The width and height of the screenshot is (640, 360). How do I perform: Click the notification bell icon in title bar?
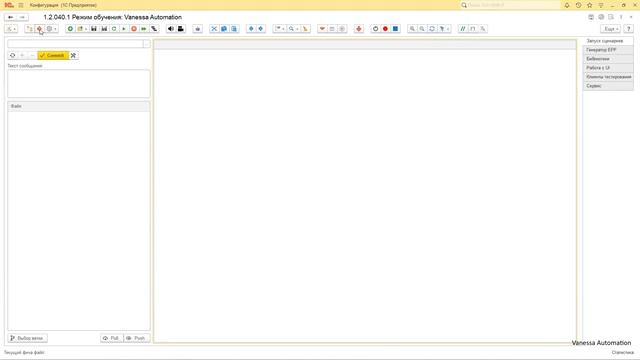click(x=567, y=5)
